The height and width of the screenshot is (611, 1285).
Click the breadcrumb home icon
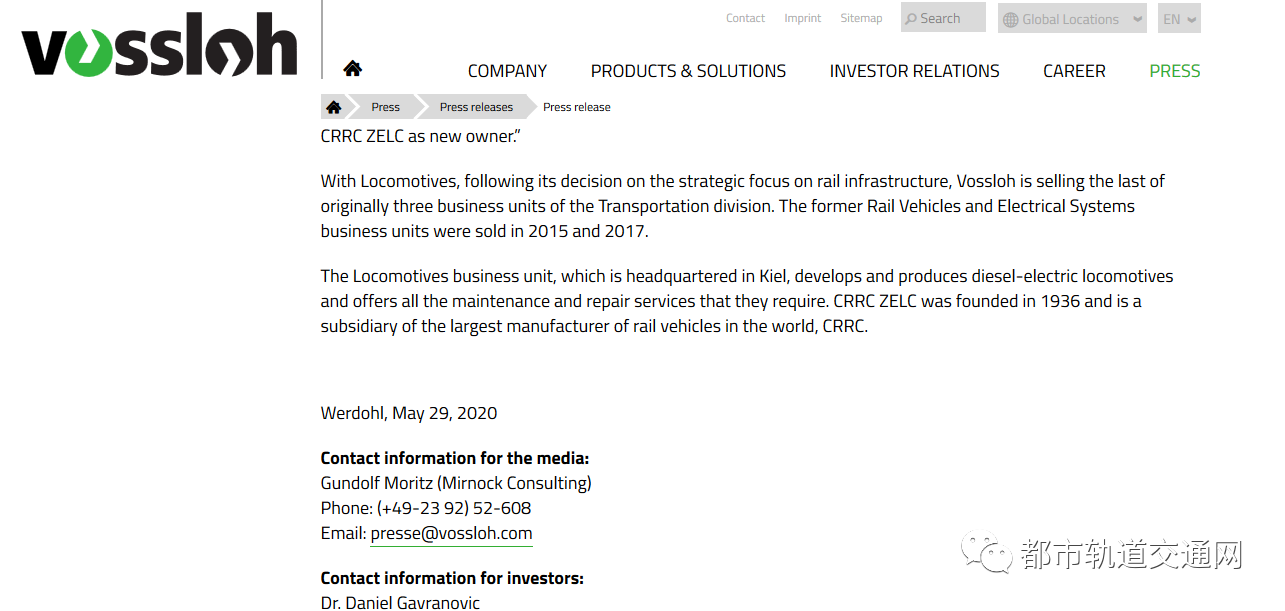[x=334, y=107]
